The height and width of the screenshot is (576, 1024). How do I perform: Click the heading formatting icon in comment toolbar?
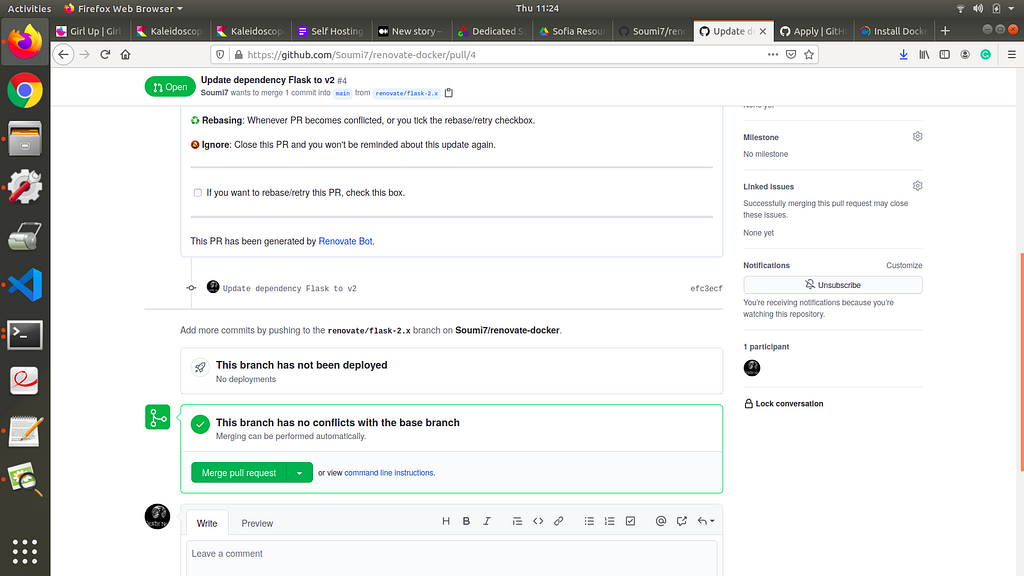point(445,521)
